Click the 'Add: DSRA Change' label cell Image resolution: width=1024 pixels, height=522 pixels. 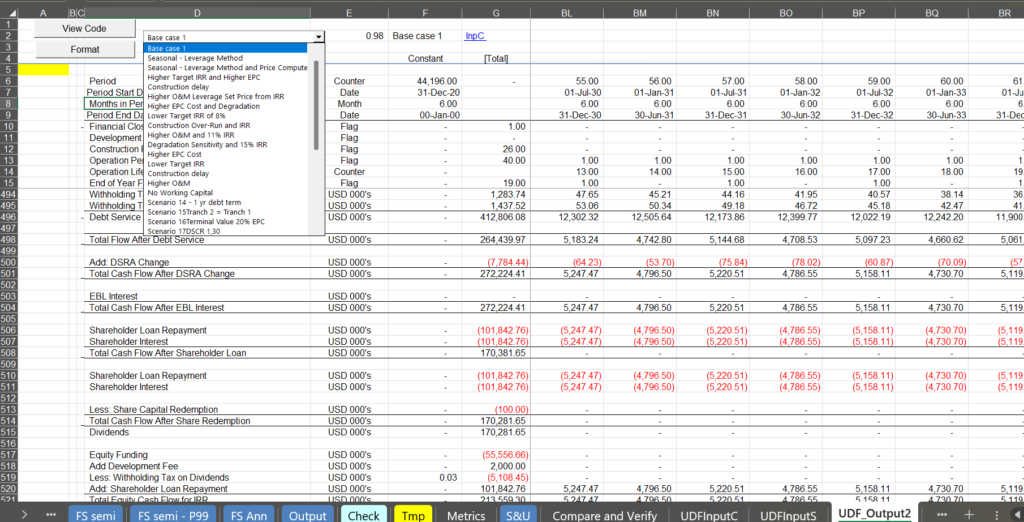point(197,262)
